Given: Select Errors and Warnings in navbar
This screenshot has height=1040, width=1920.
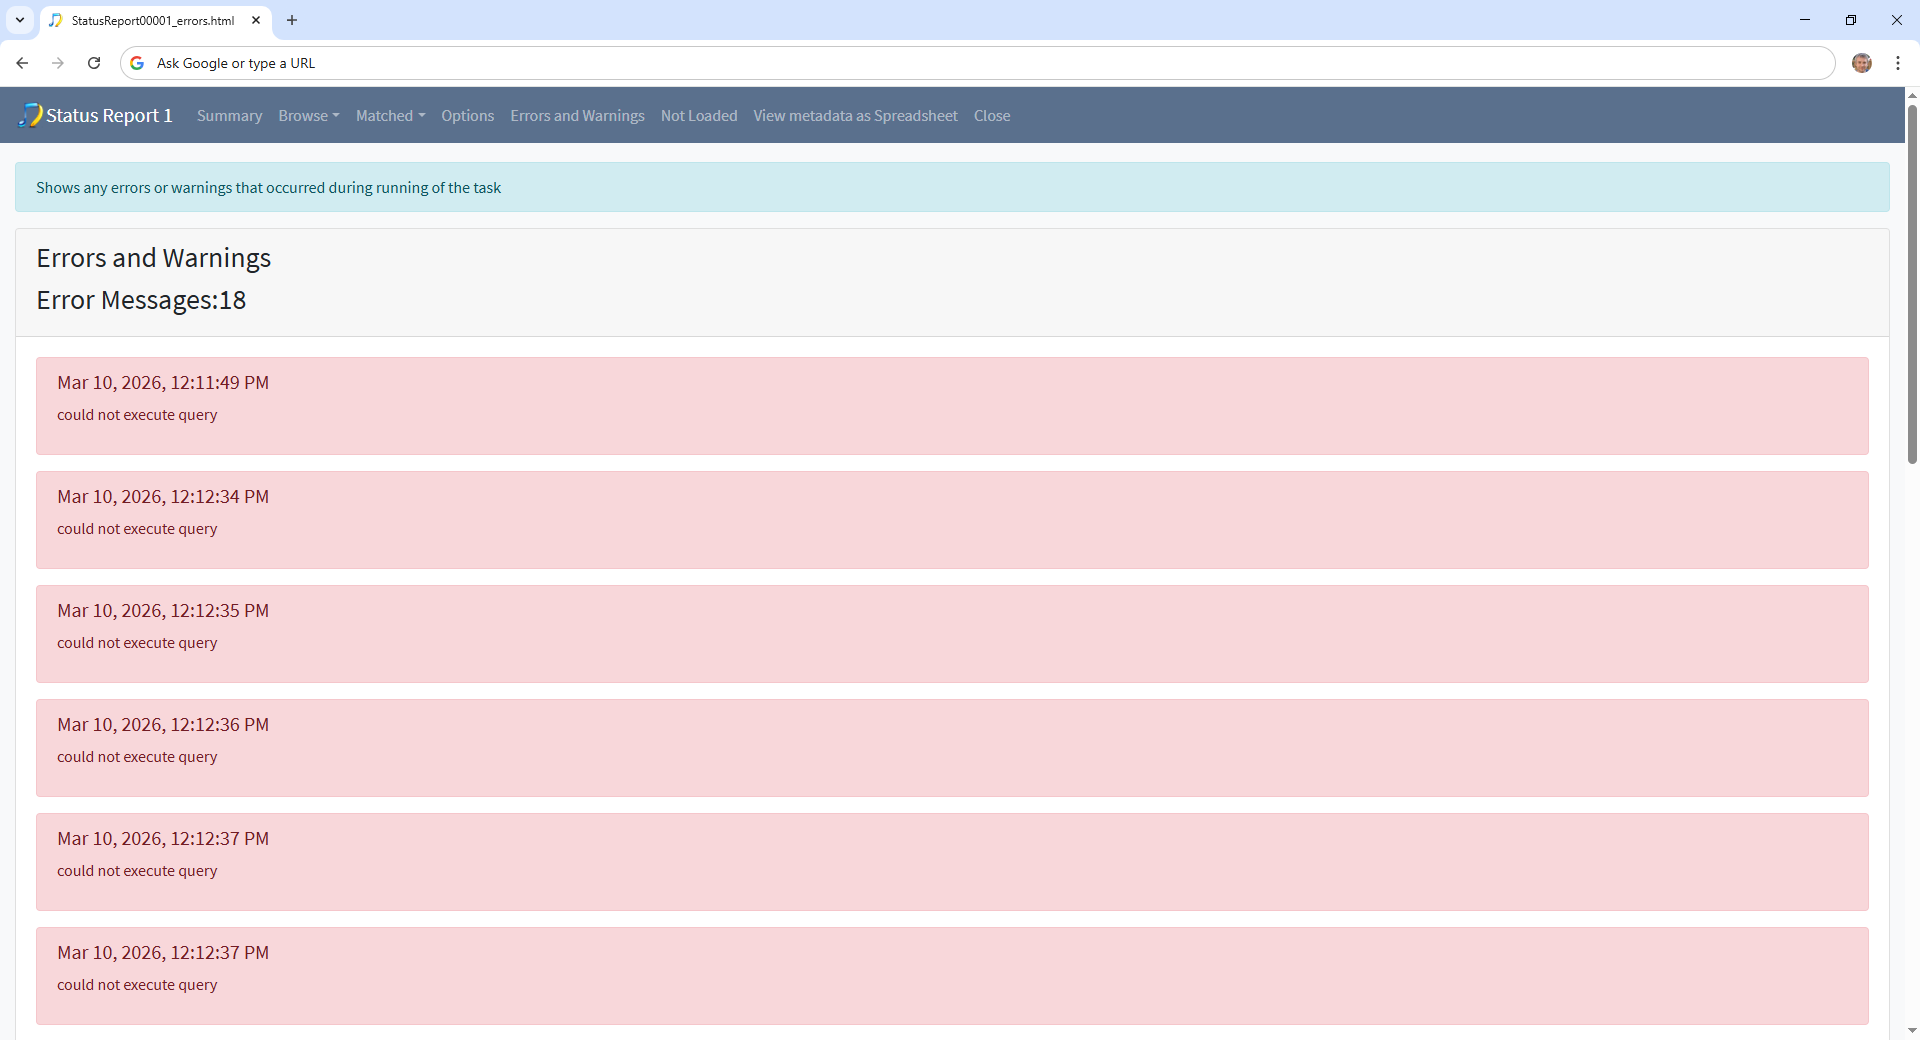Looking at the screenshot, I should coord(577,116).
